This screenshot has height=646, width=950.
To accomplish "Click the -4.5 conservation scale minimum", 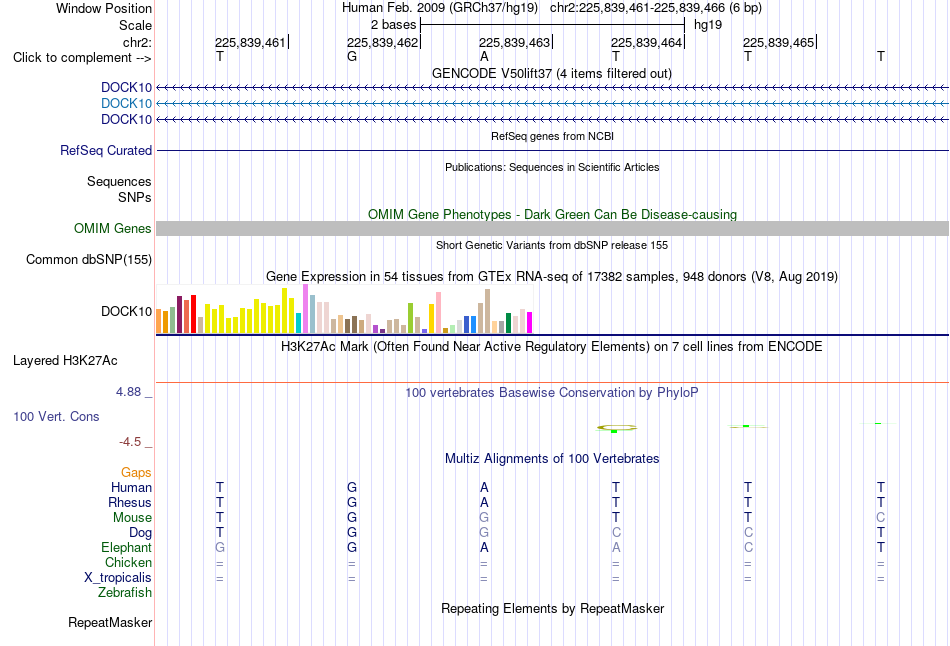I will [130, 442].
